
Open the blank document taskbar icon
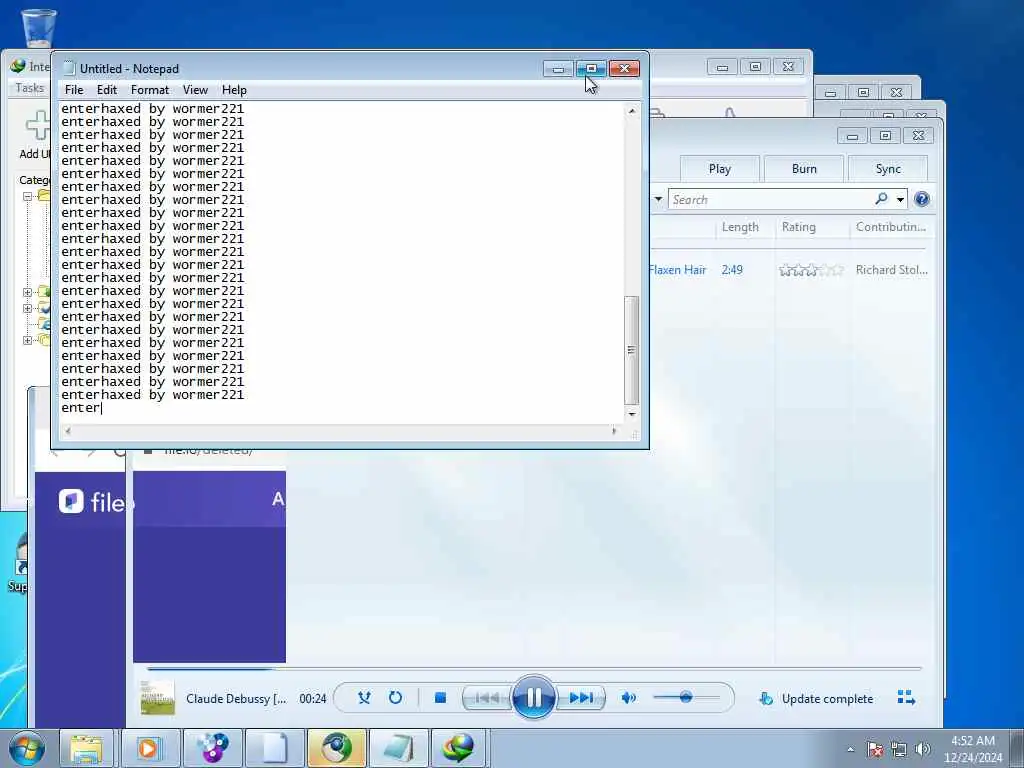click(274, 748)
